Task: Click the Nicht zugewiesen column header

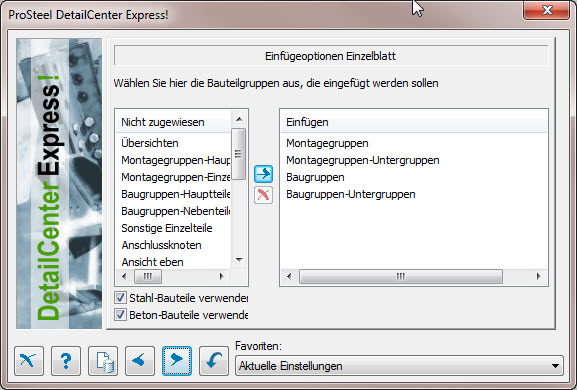Action: [x=173, y=122]
